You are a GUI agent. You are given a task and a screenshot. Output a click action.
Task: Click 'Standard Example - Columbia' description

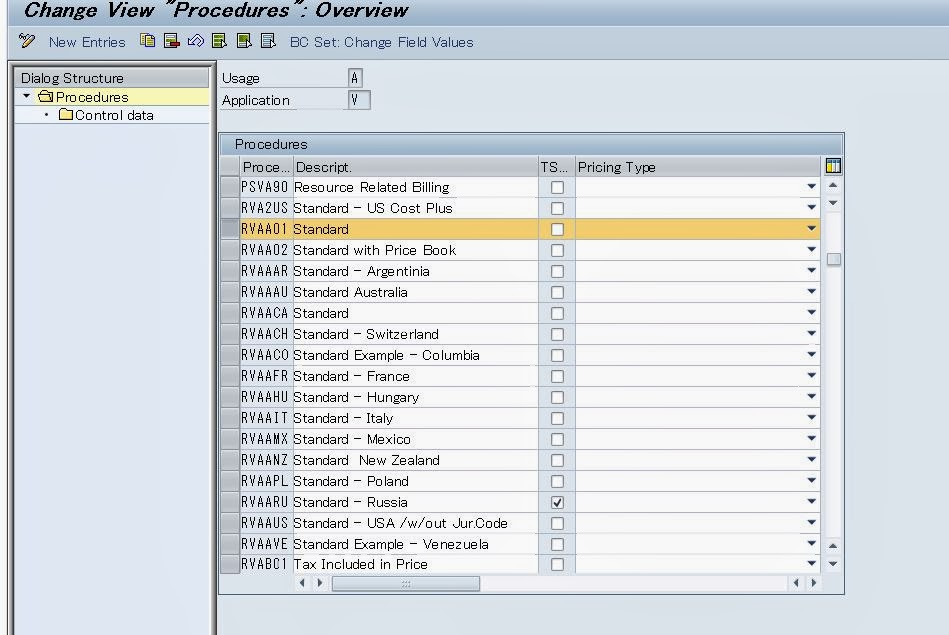point(386,355)
